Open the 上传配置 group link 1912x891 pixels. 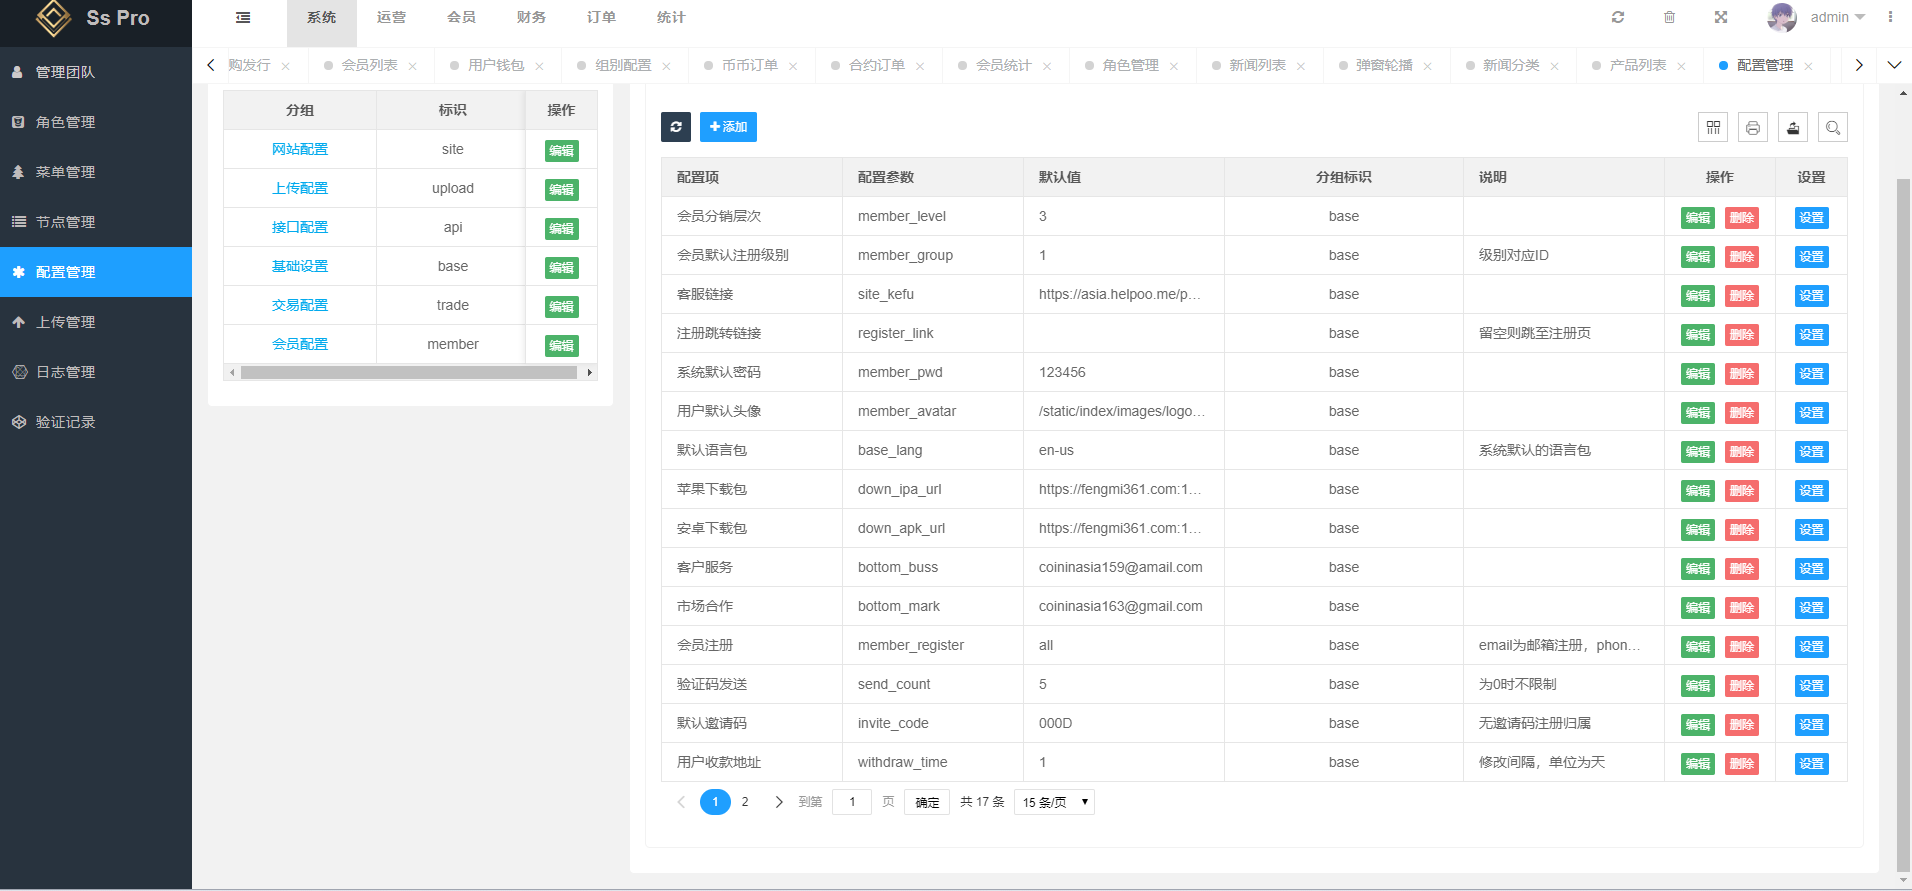[300, 188]
